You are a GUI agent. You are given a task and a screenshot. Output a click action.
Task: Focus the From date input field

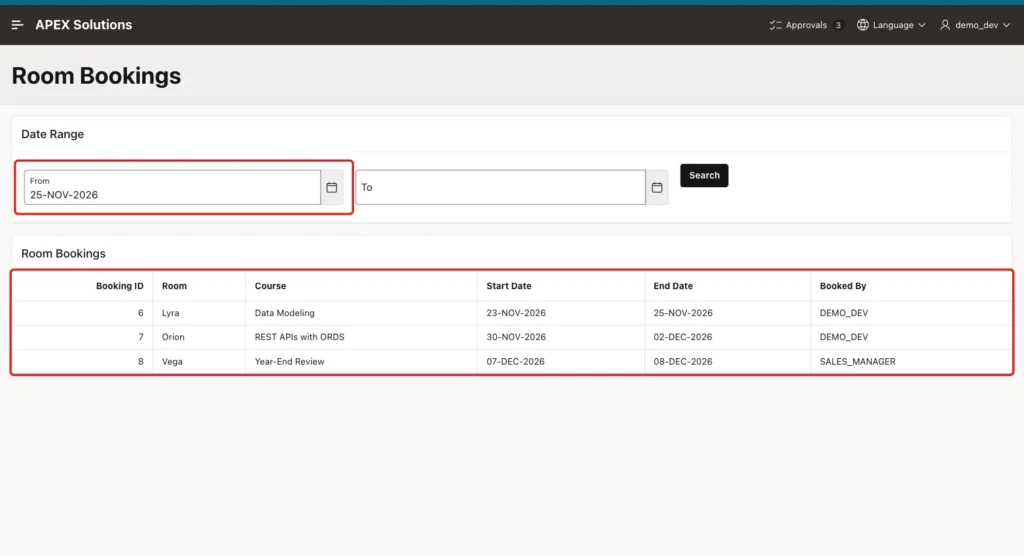pos(172,188)
